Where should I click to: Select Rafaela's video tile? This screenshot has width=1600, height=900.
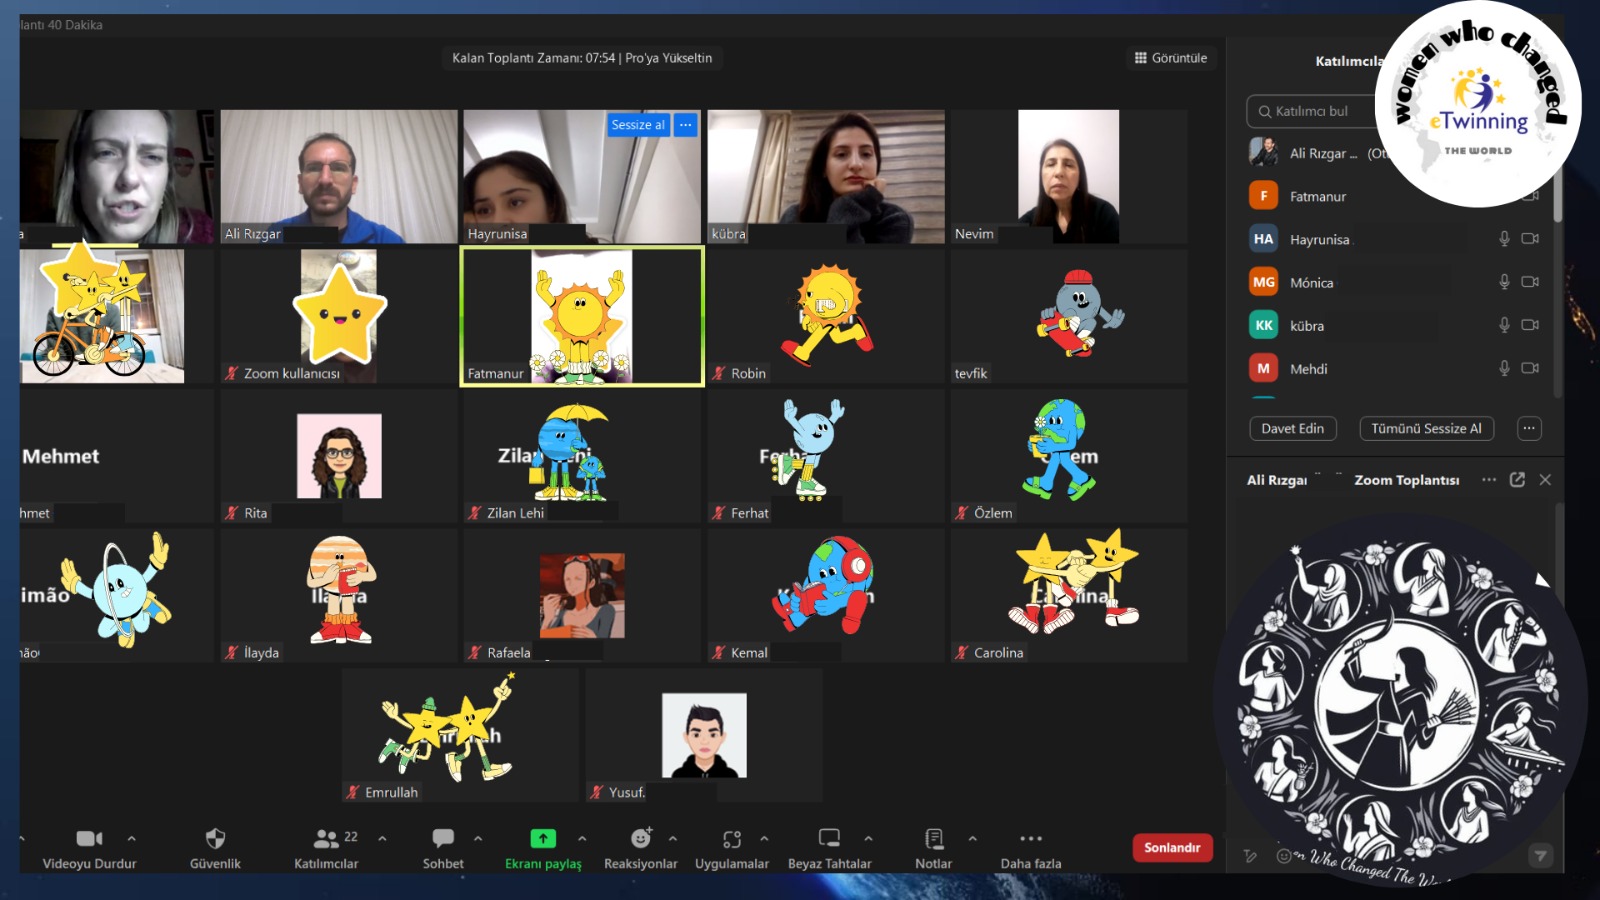582,596
